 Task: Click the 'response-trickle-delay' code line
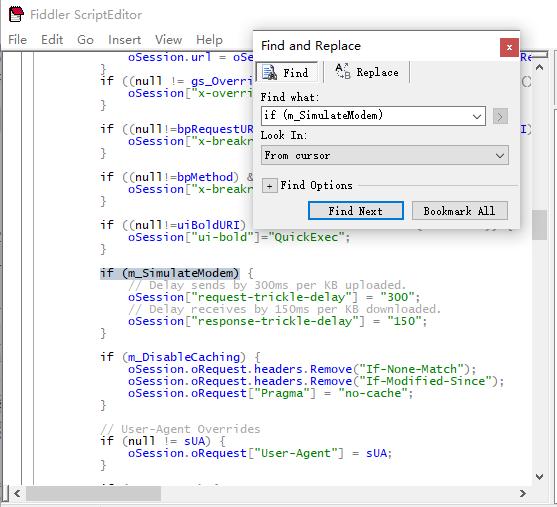[277, 321]
